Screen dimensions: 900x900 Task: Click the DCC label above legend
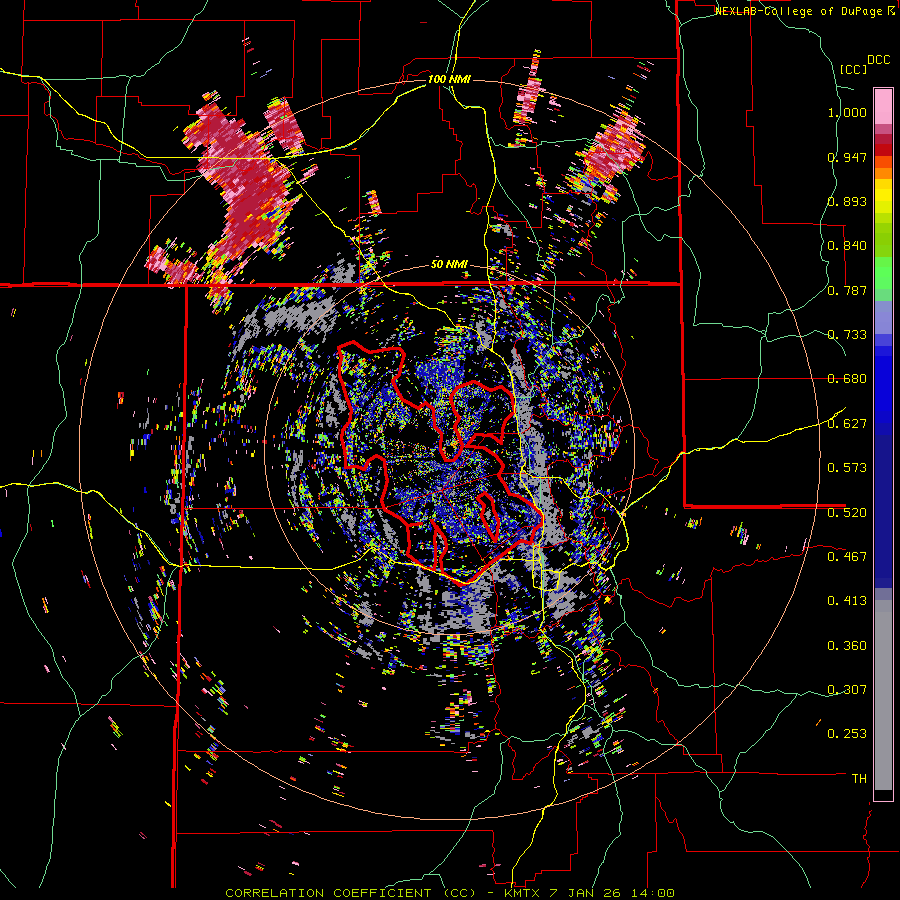[x=879, y=60]
